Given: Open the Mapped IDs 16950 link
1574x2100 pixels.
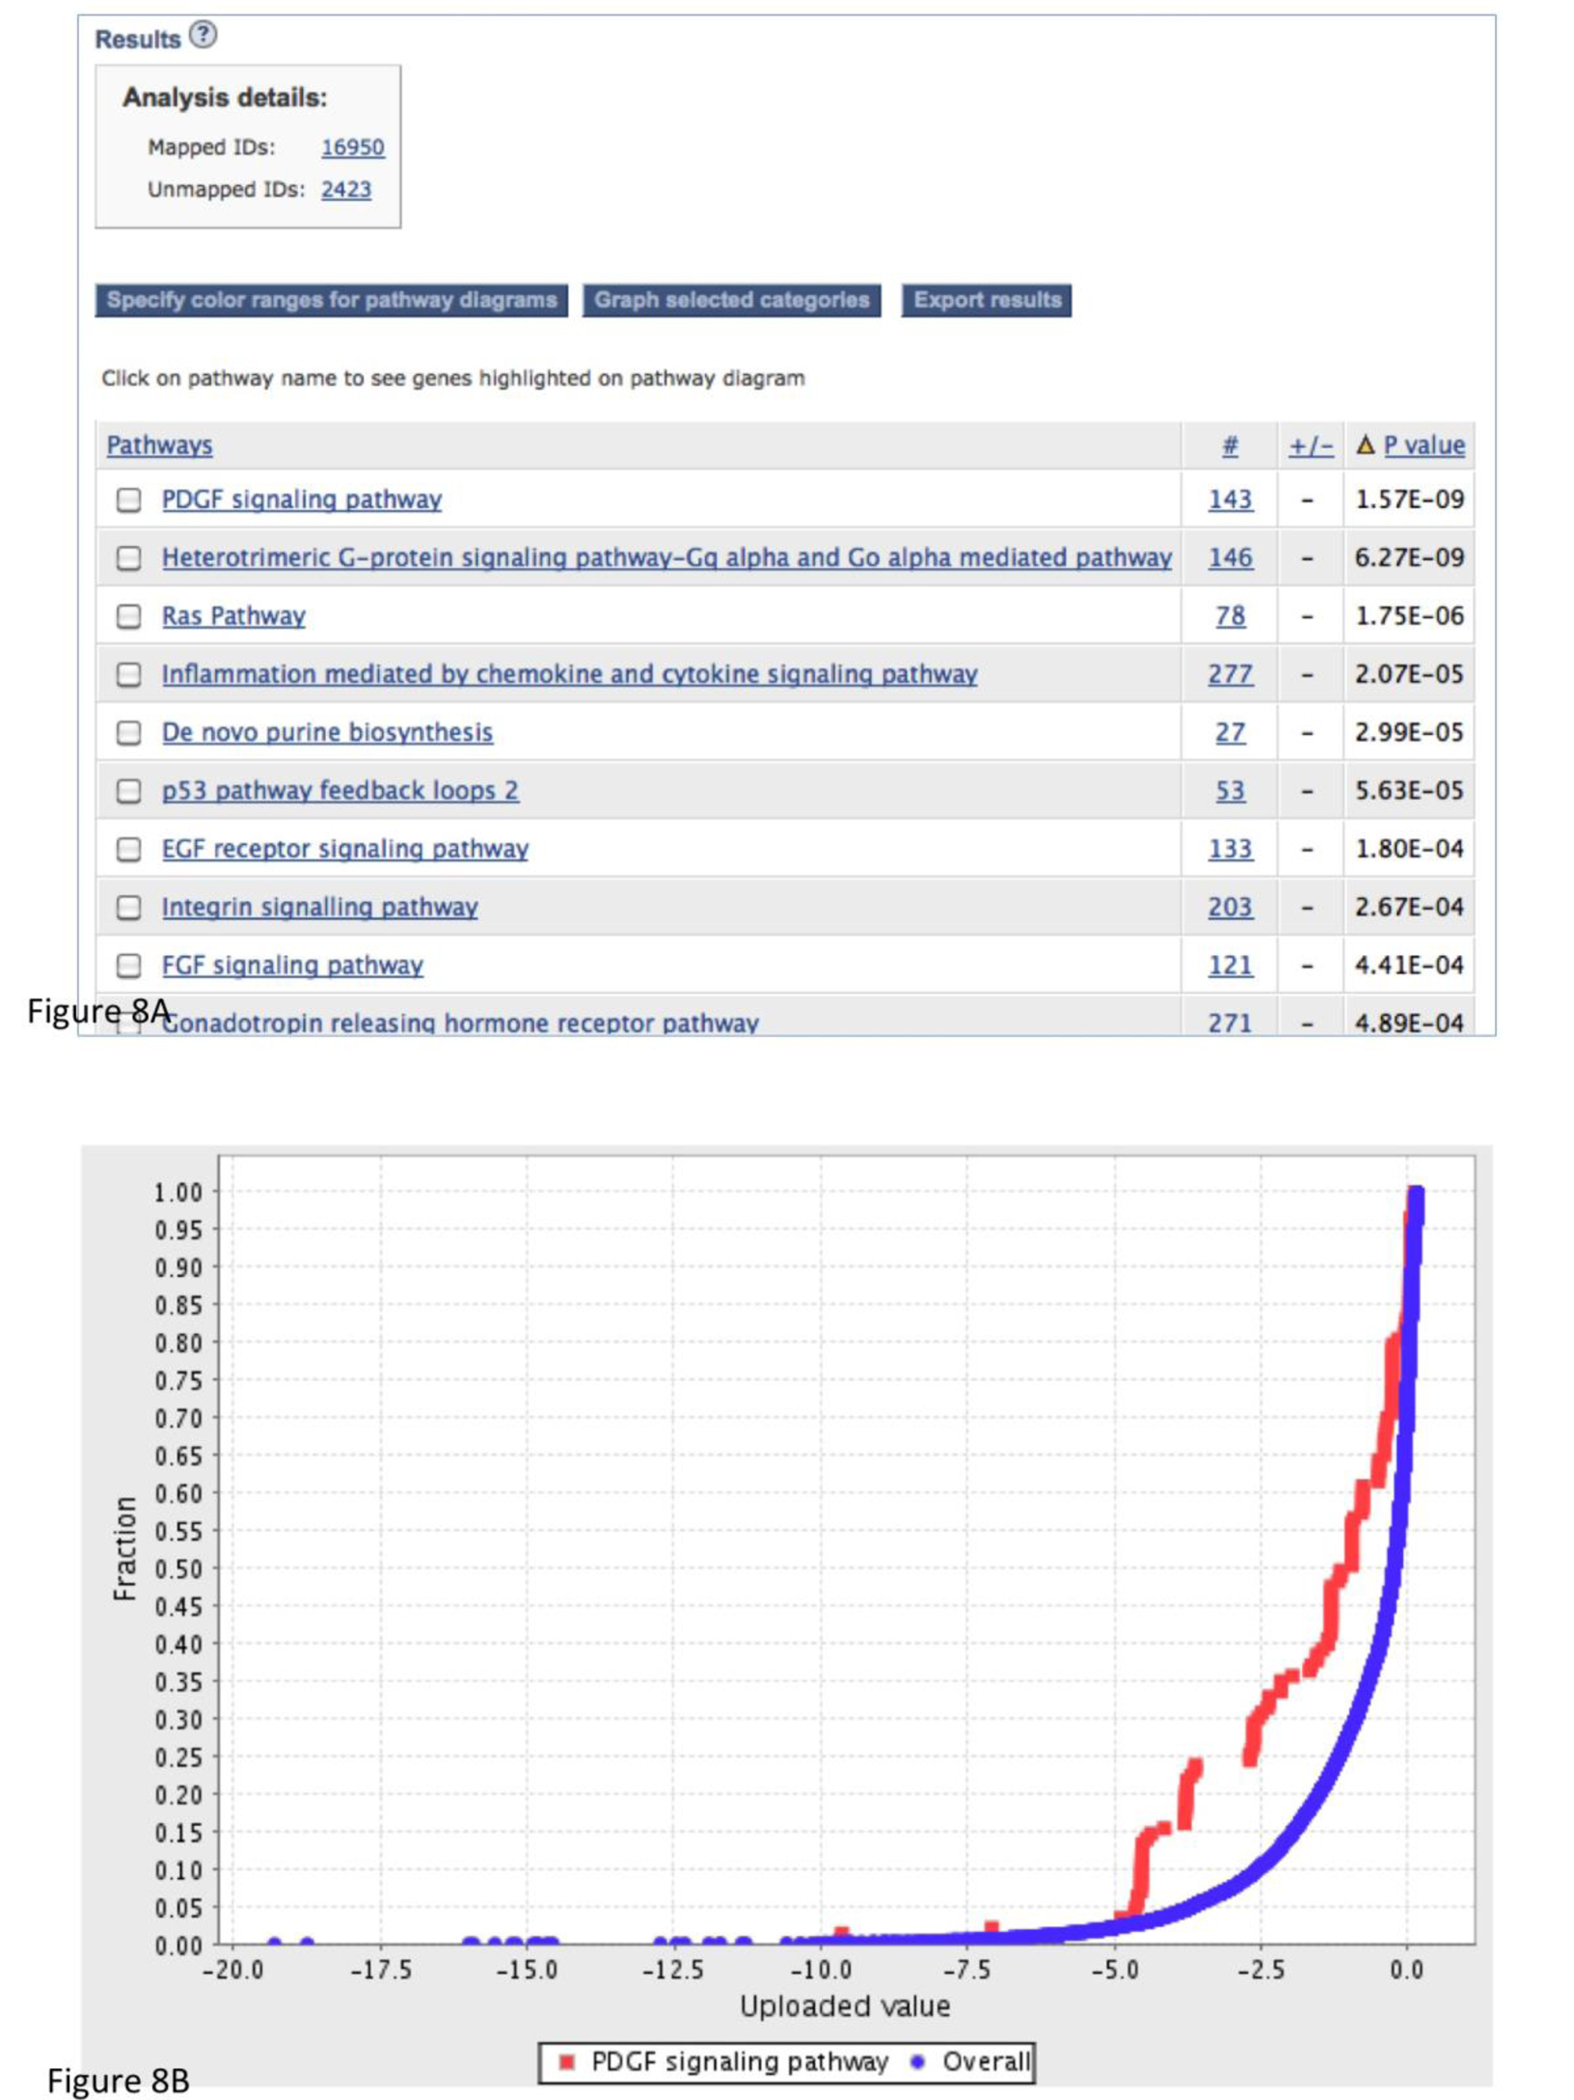Looking at the screenshot, I should point(352,147).
